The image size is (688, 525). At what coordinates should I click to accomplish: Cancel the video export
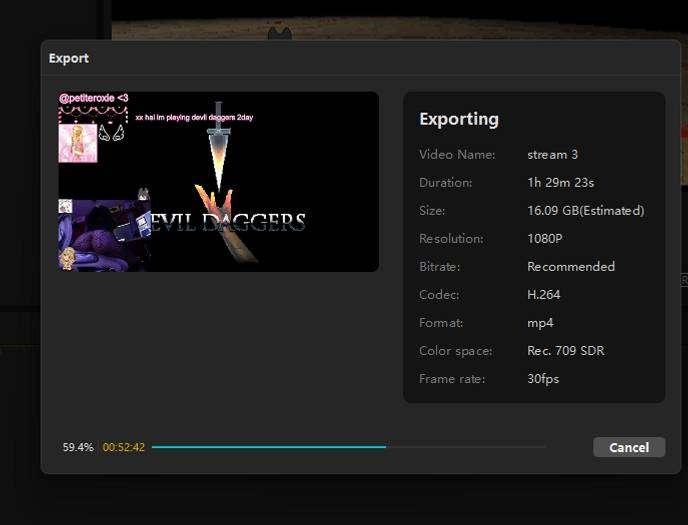(629, 447)
